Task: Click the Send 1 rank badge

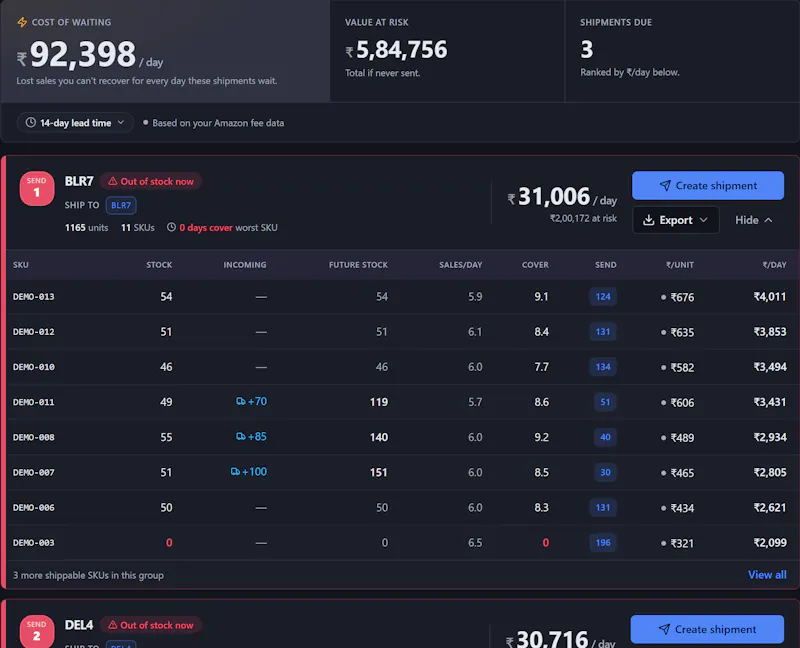Action: (x=37, y=188)
